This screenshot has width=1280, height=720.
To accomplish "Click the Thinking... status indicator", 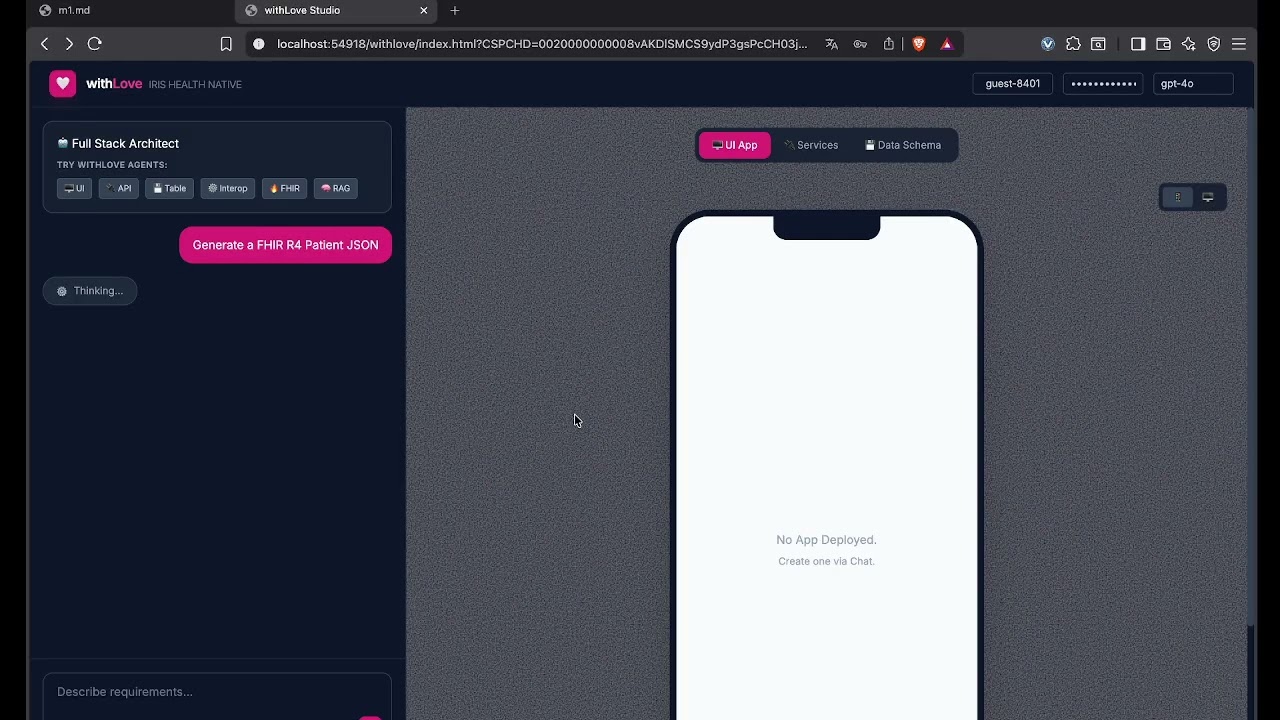I will [90, 291].
